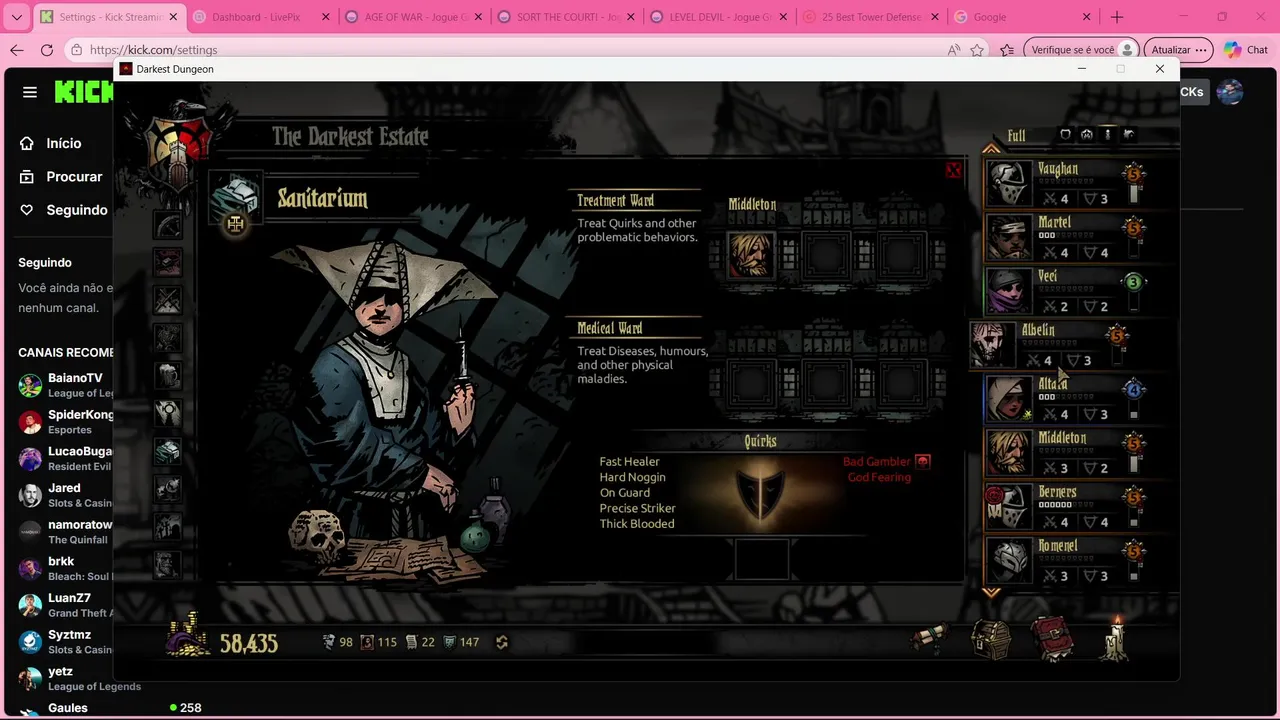
Task: Open Kick hamburger menu
Action: (30, 92)
